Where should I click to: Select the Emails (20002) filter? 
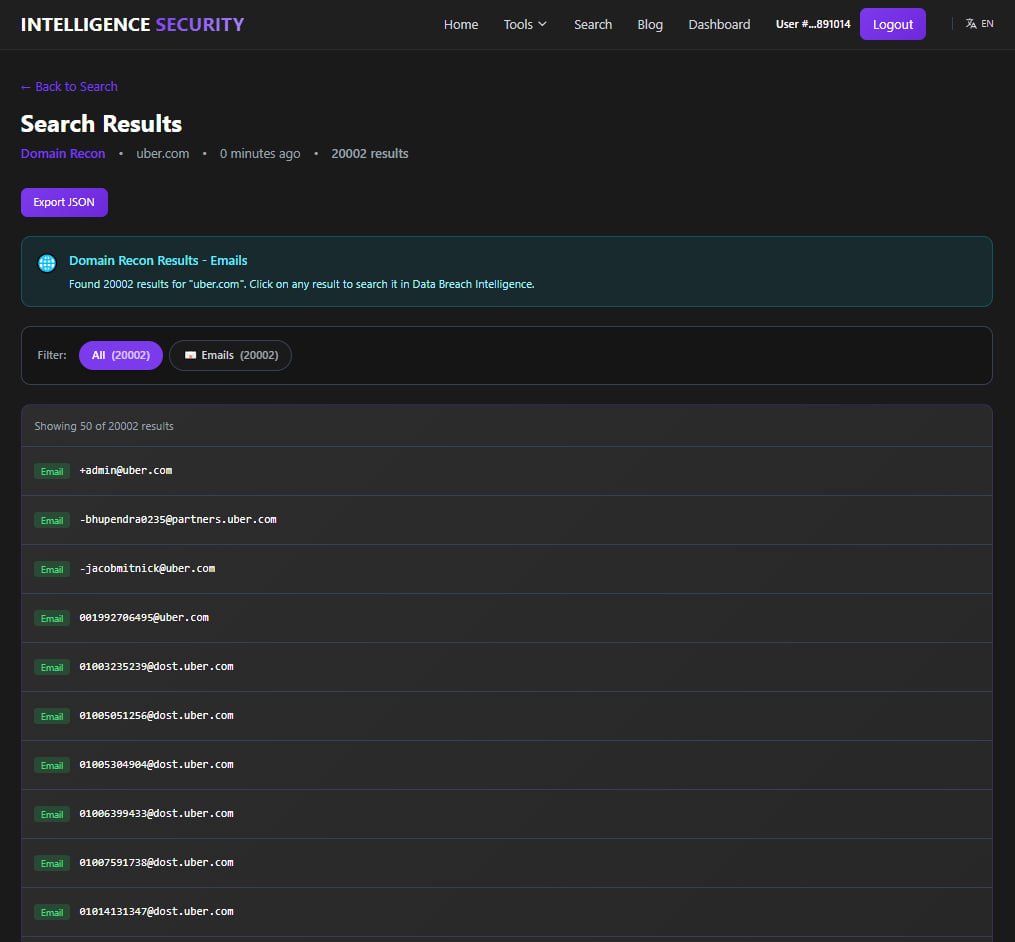pos(230,355)
